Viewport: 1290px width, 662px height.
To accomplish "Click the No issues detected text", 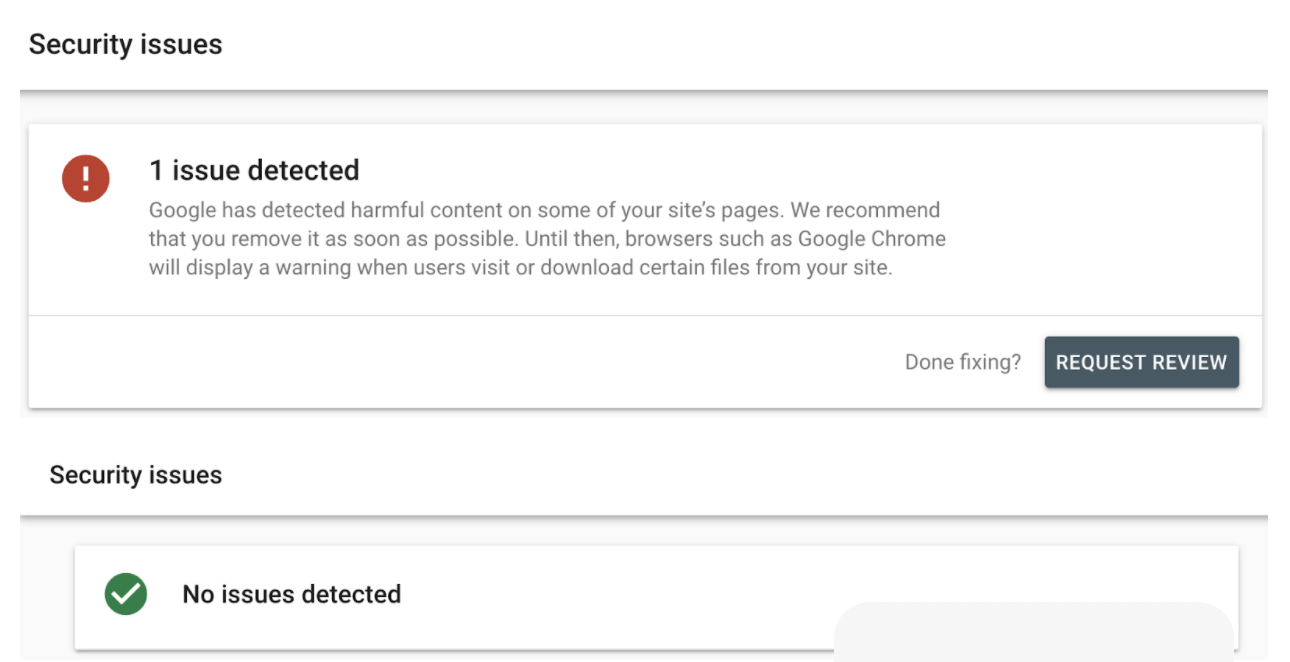I will [x=291, y=594].
